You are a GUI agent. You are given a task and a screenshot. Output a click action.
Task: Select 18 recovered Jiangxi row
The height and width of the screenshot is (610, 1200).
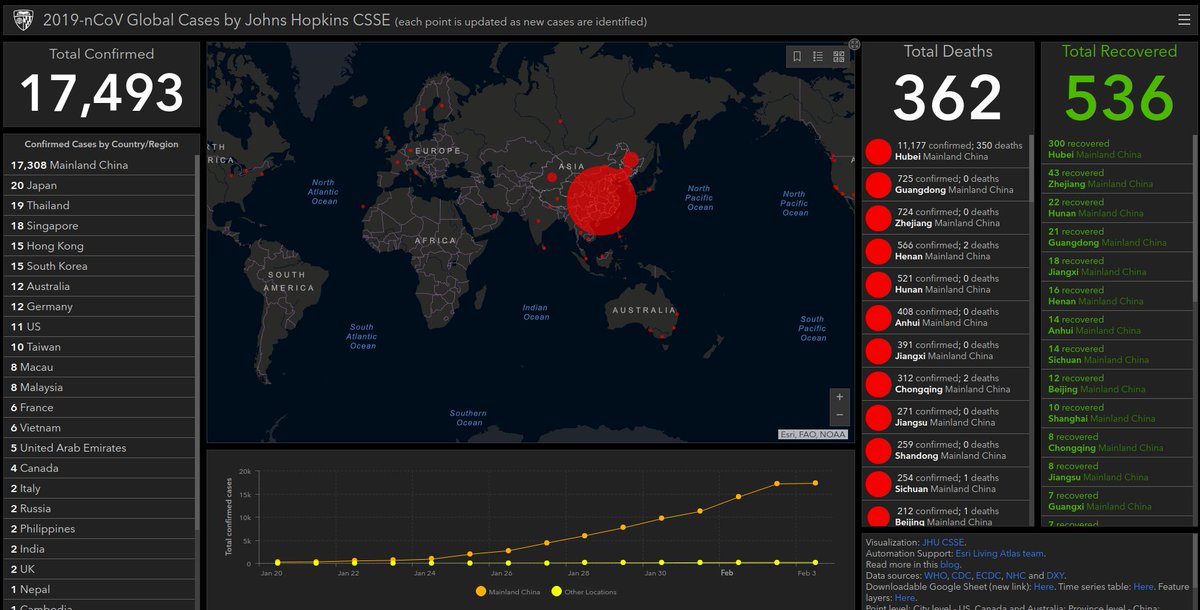pyautogui.click(x=1116, y=266)
